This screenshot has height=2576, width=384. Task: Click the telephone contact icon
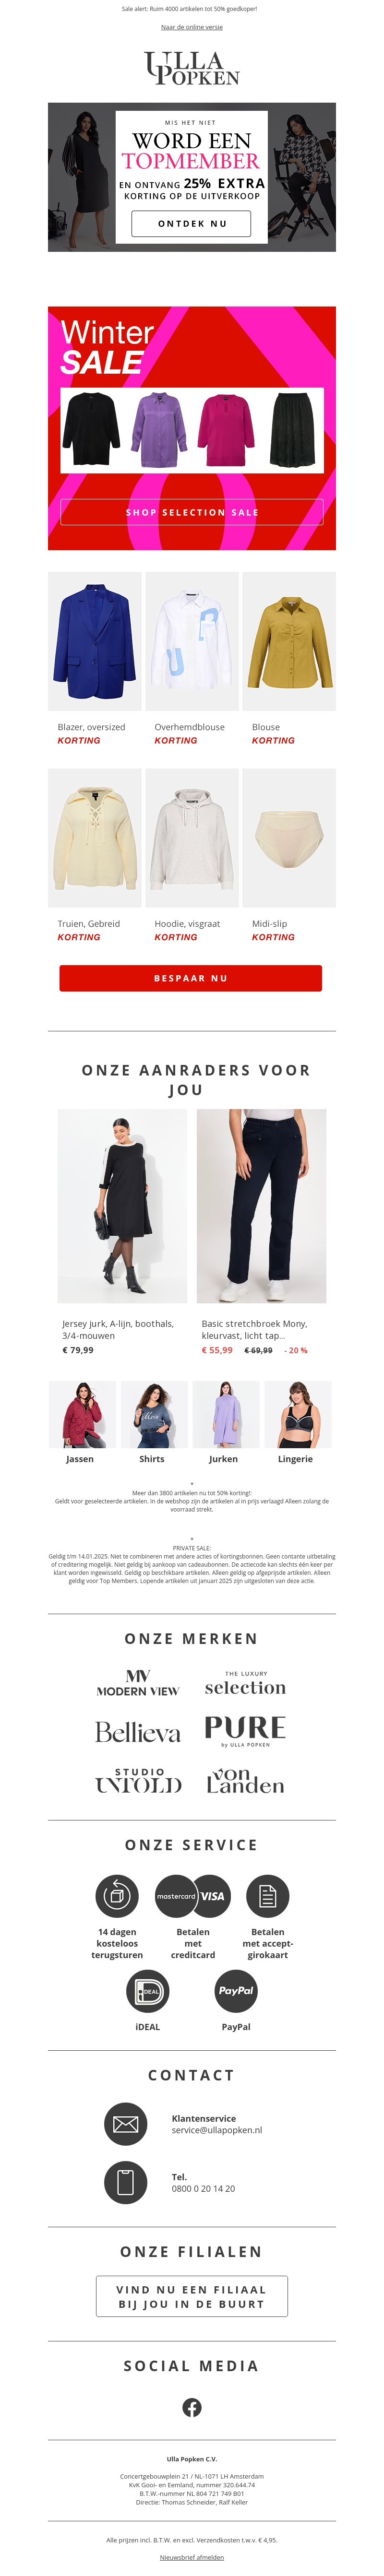(x=126, y=2182)
